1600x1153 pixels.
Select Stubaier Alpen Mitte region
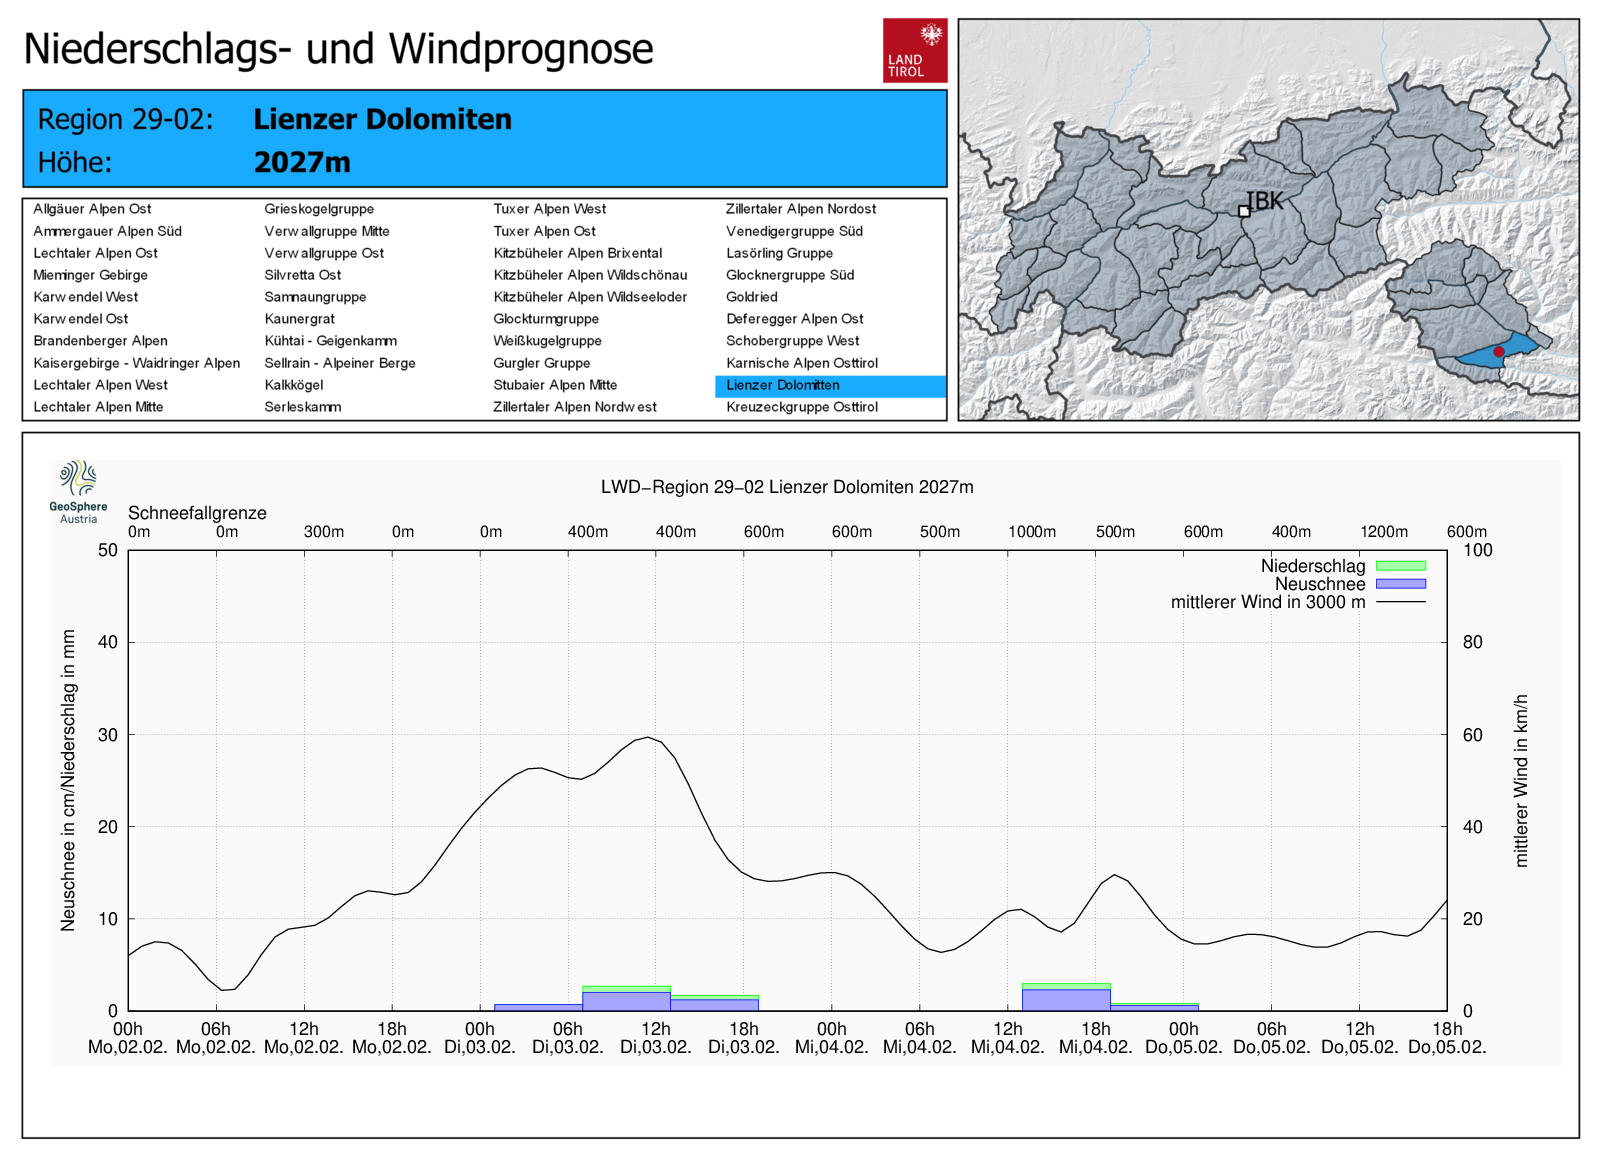click(x=554, y=385)
